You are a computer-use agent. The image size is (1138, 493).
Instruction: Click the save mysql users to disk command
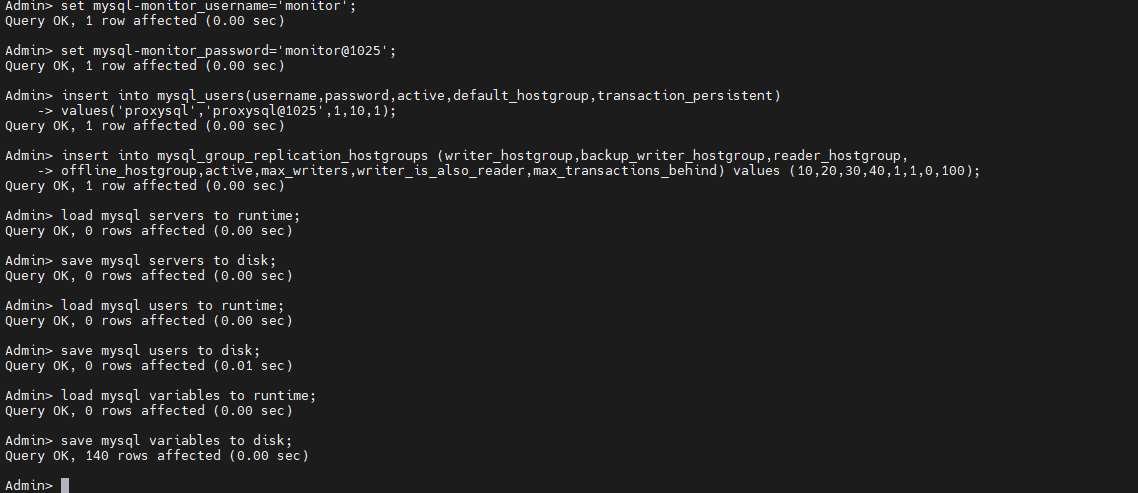coord(160,351)
